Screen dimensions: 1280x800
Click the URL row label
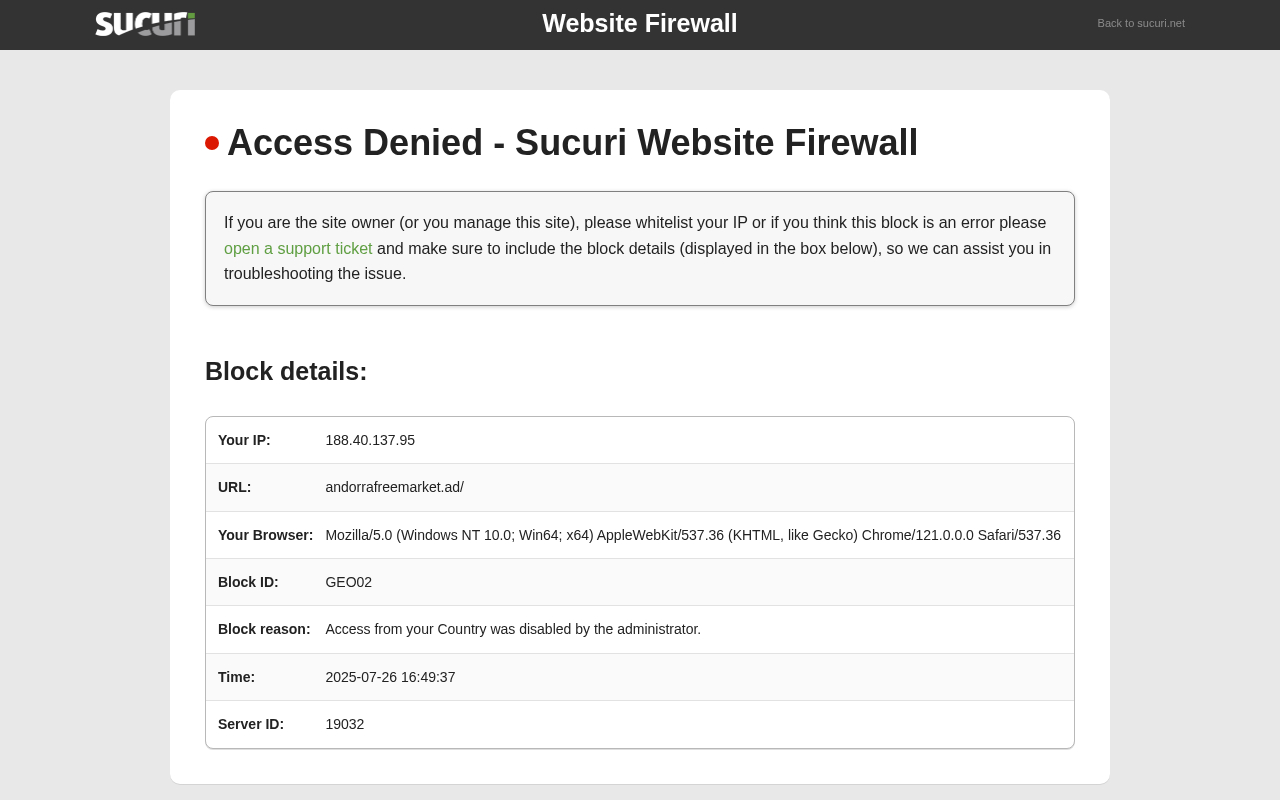(234, 487)
